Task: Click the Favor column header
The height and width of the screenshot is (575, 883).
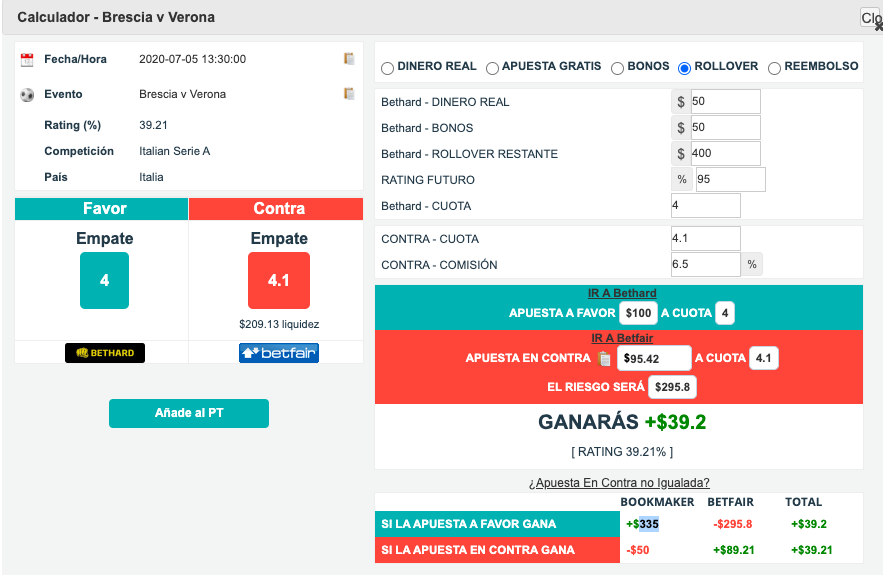Action: (x=101, y=208)
